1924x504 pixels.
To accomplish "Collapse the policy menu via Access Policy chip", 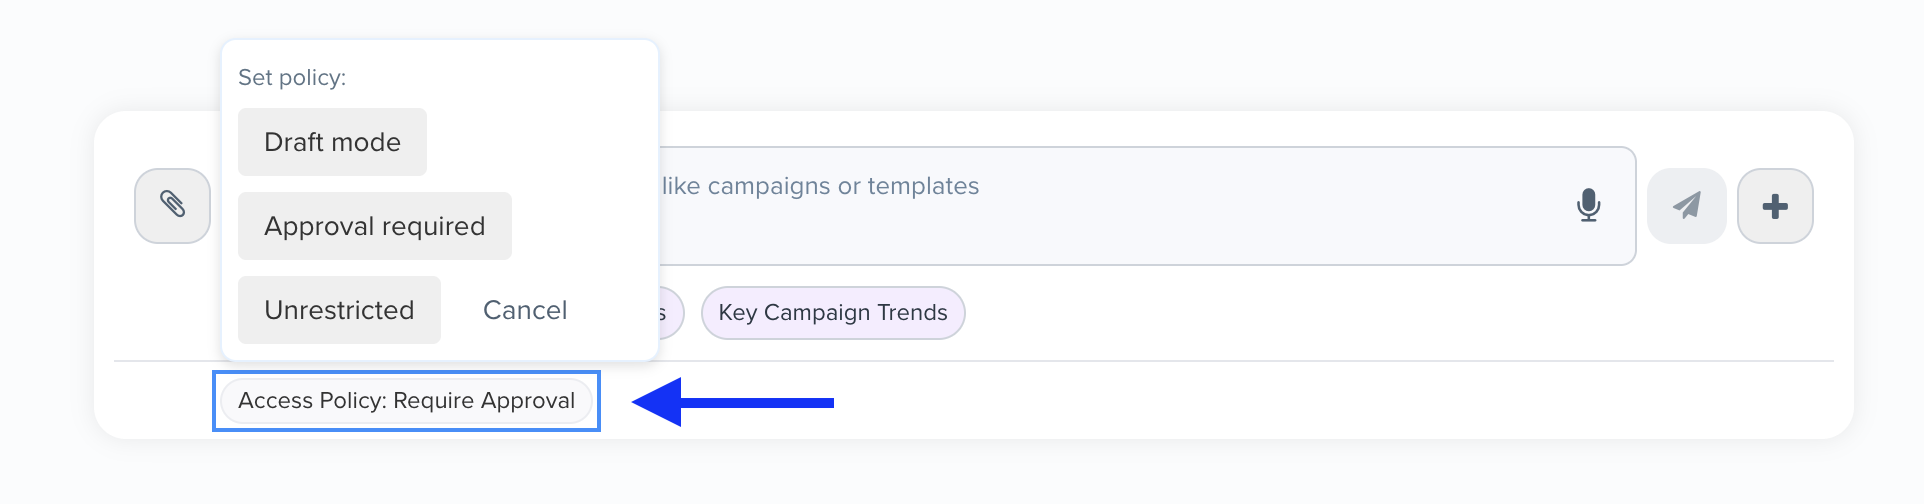I will click(x=406, y=401).
